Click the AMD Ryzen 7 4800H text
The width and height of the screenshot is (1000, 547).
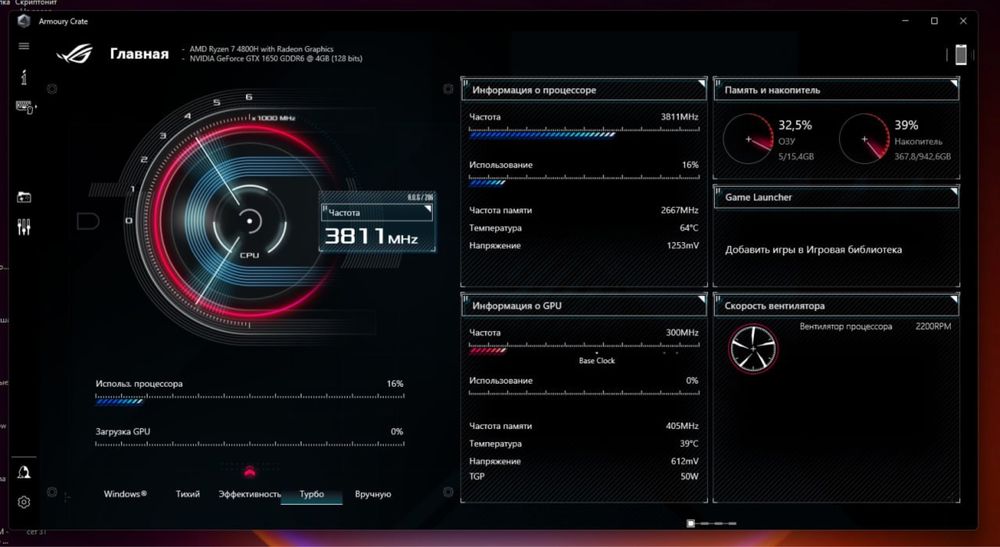point(261,49)
